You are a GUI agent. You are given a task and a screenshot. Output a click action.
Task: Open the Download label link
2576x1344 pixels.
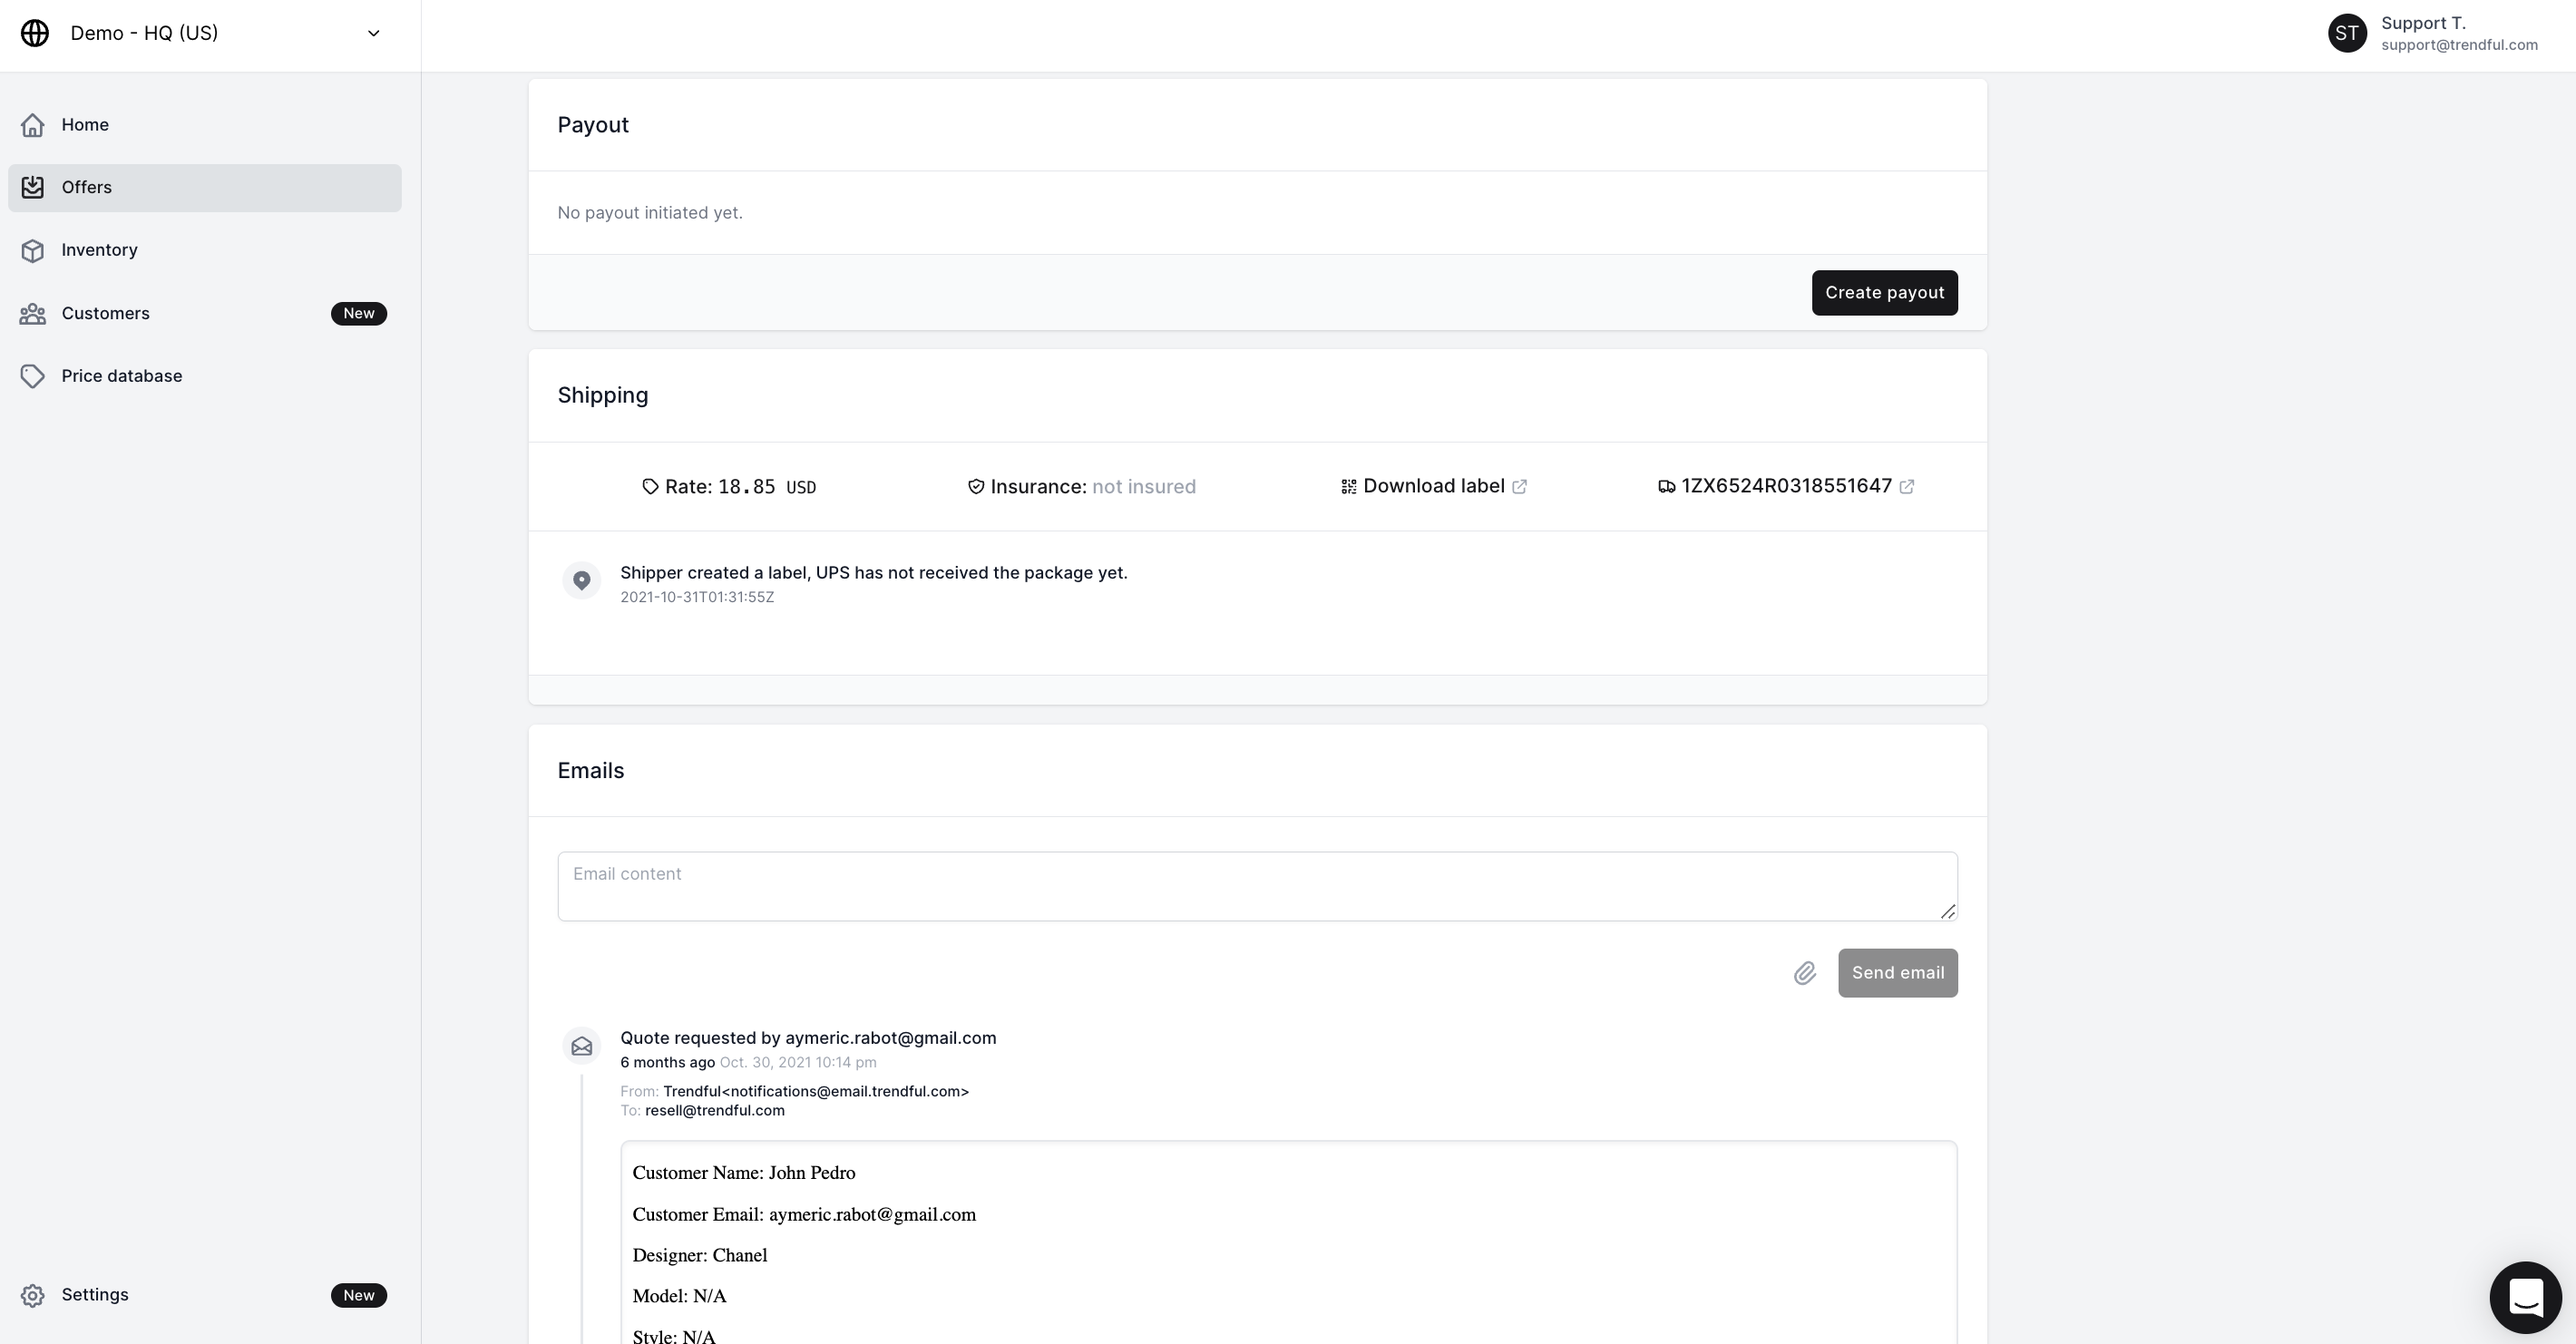pyautogui.click(x=1433, y=486)
